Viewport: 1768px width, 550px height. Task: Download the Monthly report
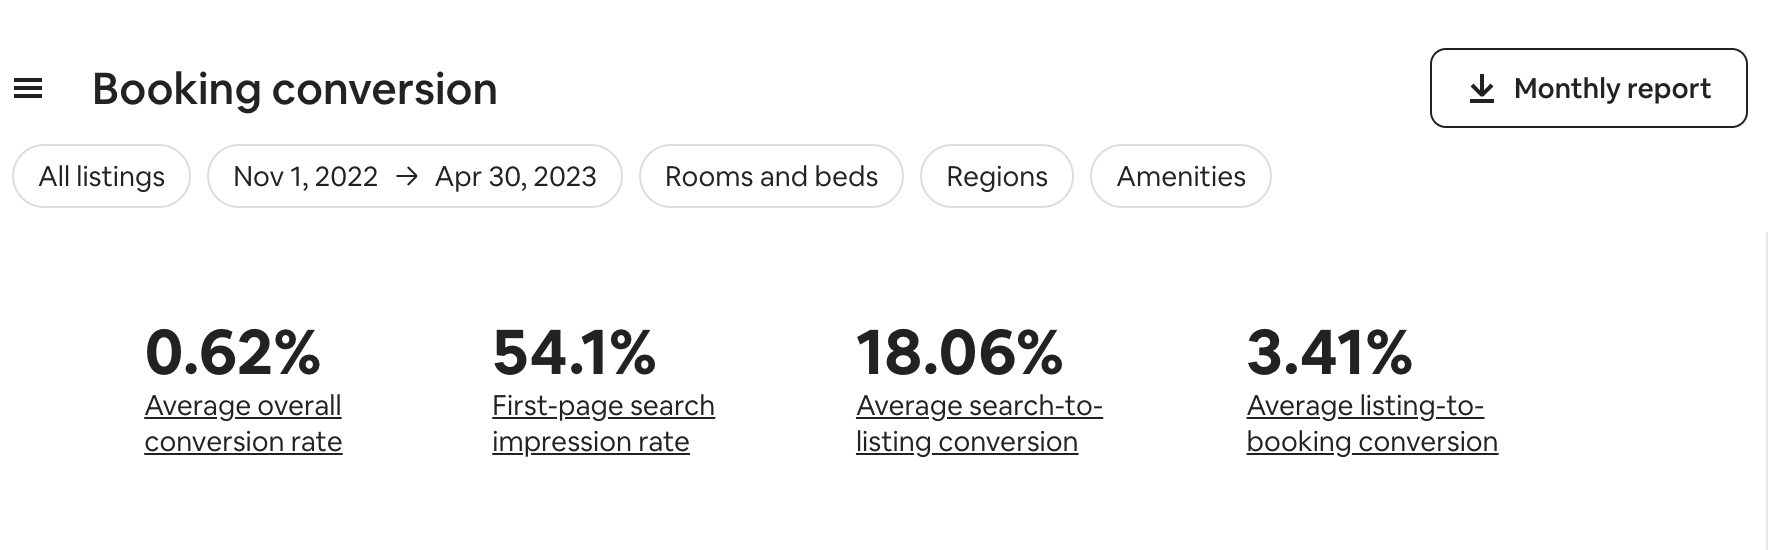[x=1588, y=88]
